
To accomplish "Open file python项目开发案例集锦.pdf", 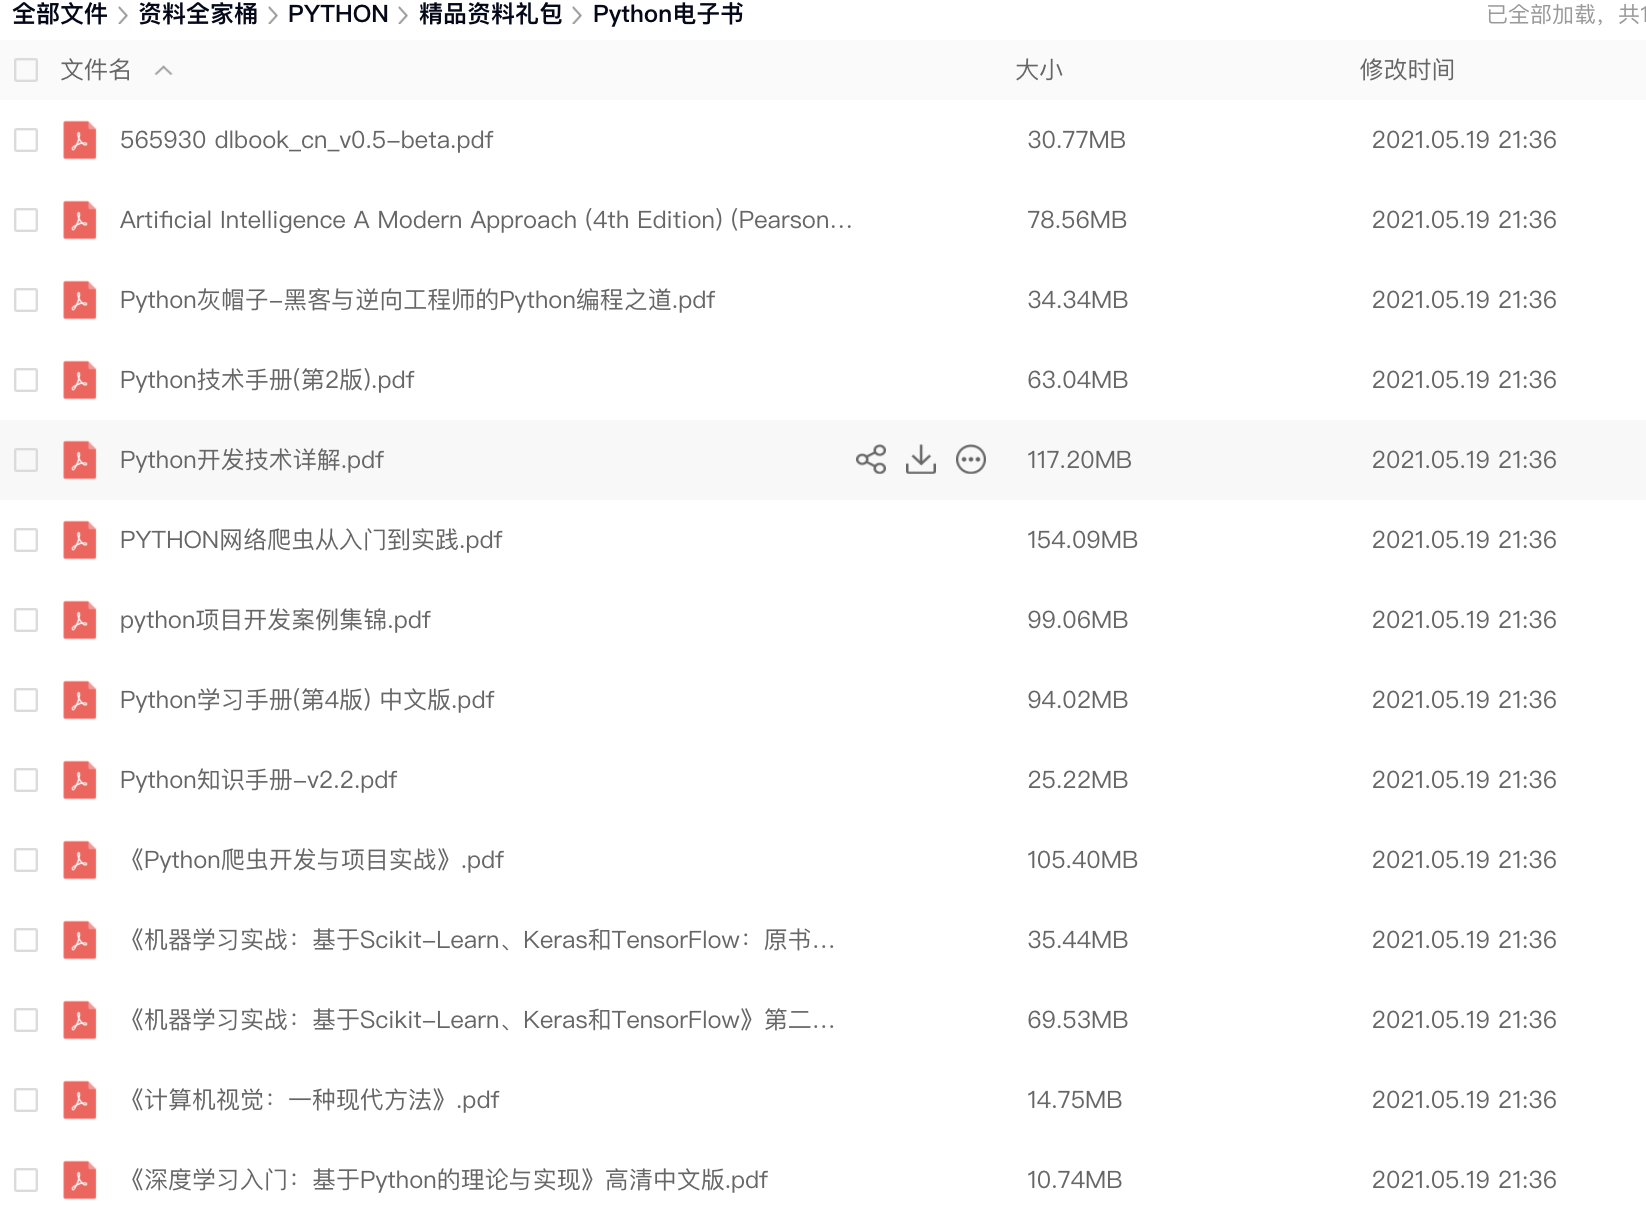I will [275, 620].
